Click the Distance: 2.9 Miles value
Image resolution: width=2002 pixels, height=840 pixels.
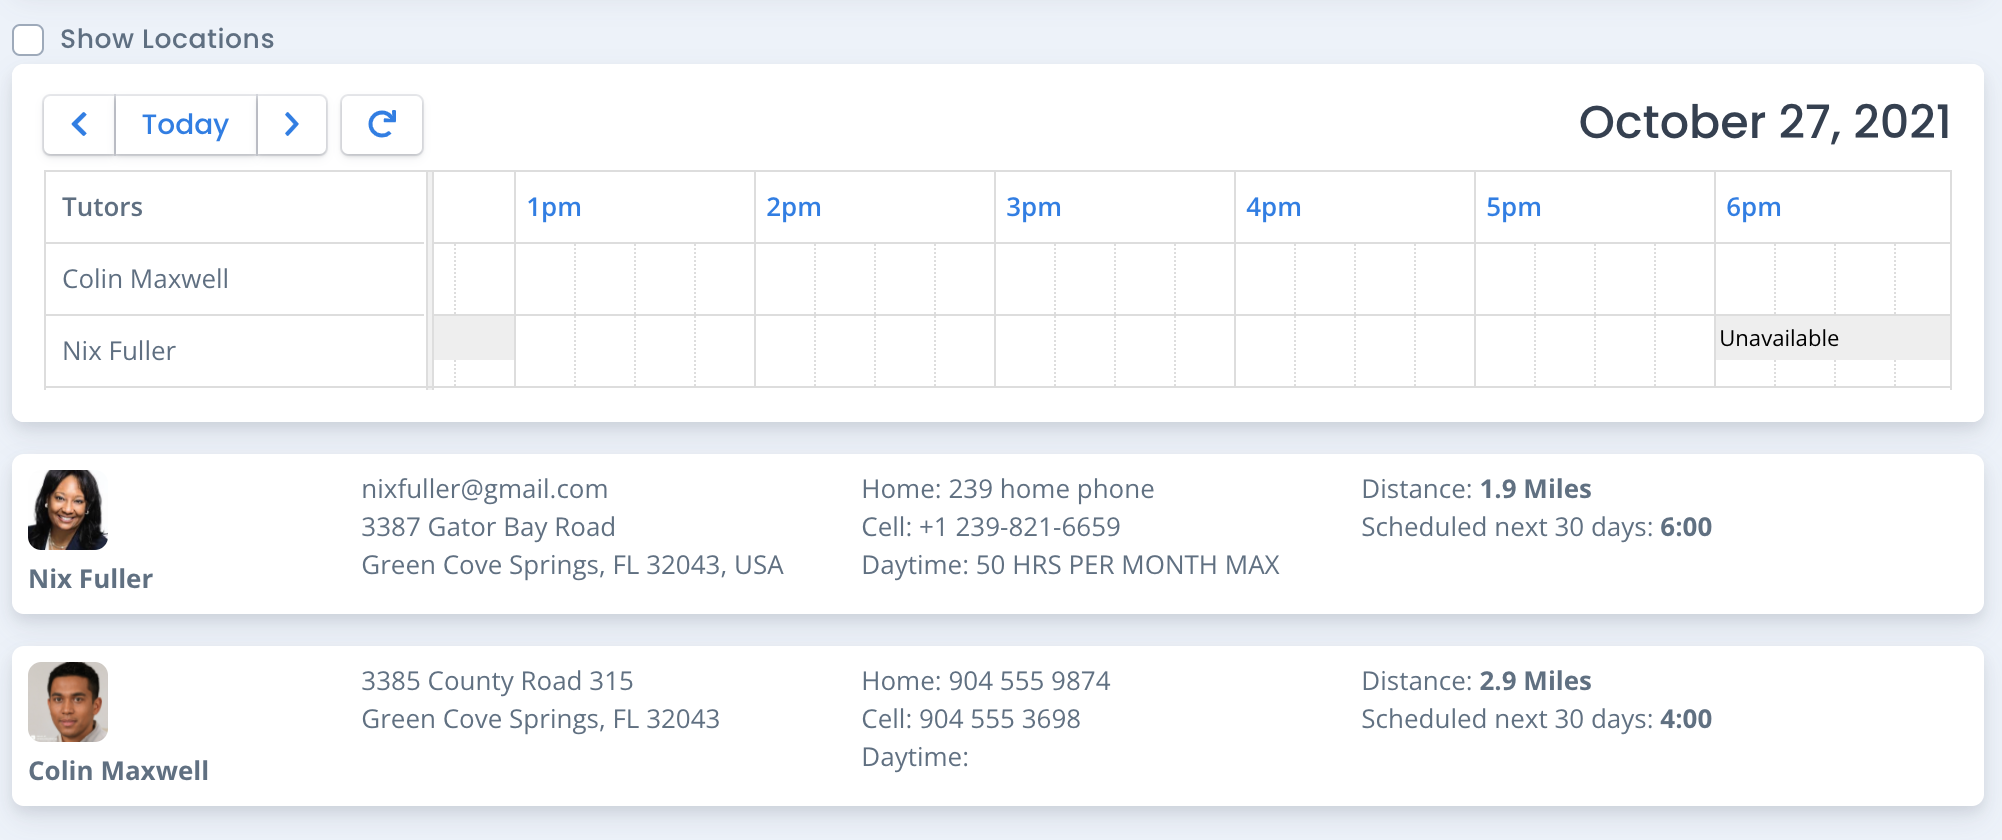[x=1535, y=681]
